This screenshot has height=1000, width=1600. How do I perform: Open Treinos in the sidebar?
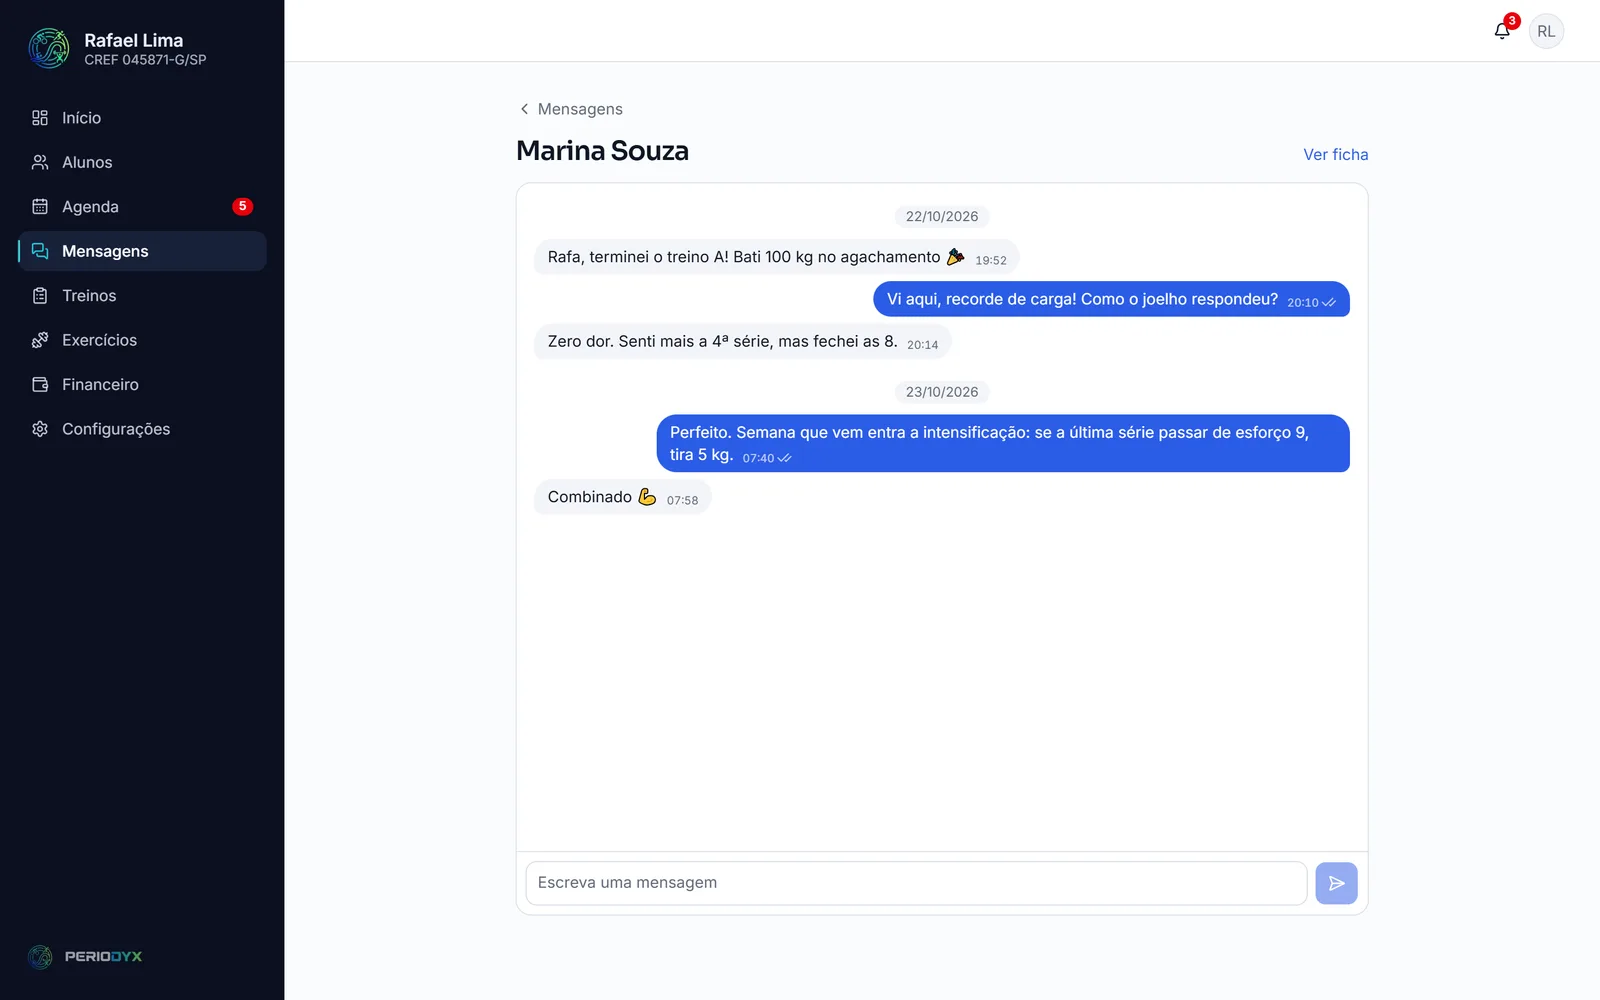pyautogui.click(x=142, y=296)
